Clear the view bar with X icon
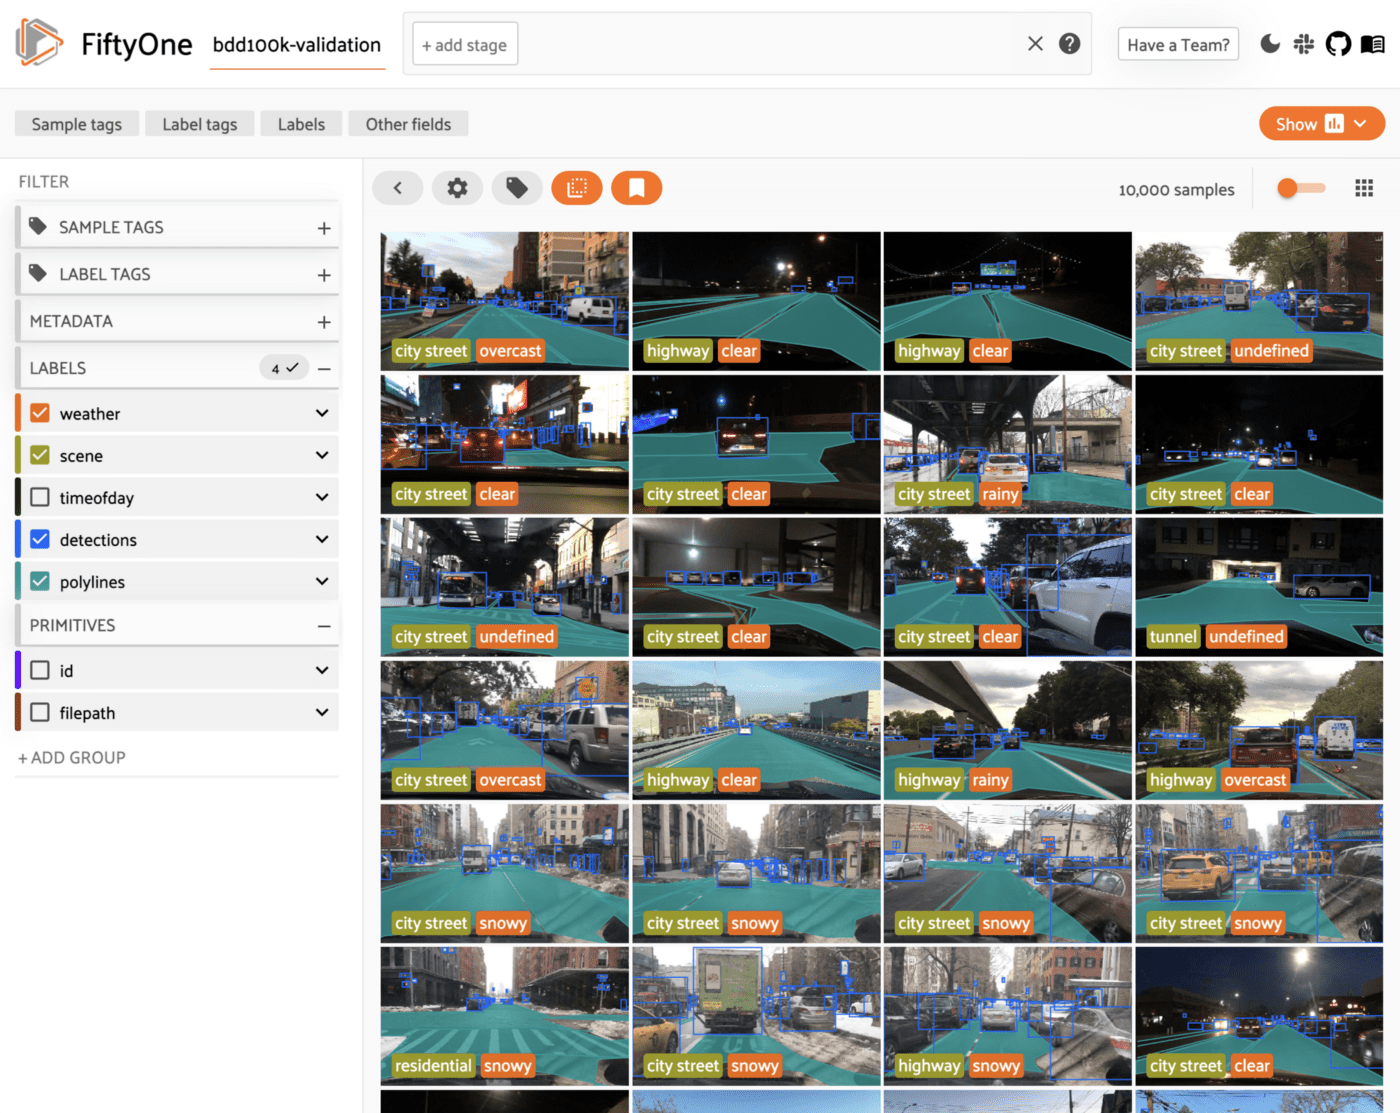Image resolution: width=1400 pixels, height=1113 pixels. click(x=1035, y=43)
